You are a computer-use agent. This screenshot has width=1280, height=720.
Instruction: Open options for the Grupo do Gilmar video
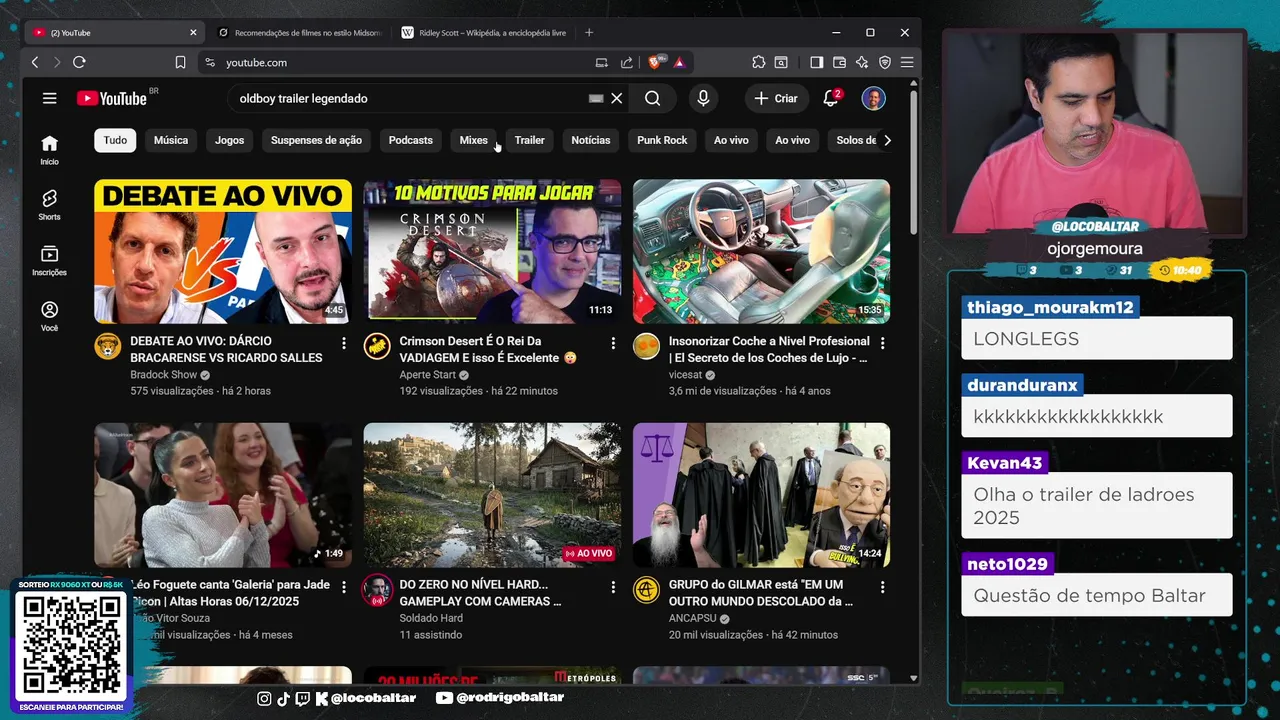point(882,587)
